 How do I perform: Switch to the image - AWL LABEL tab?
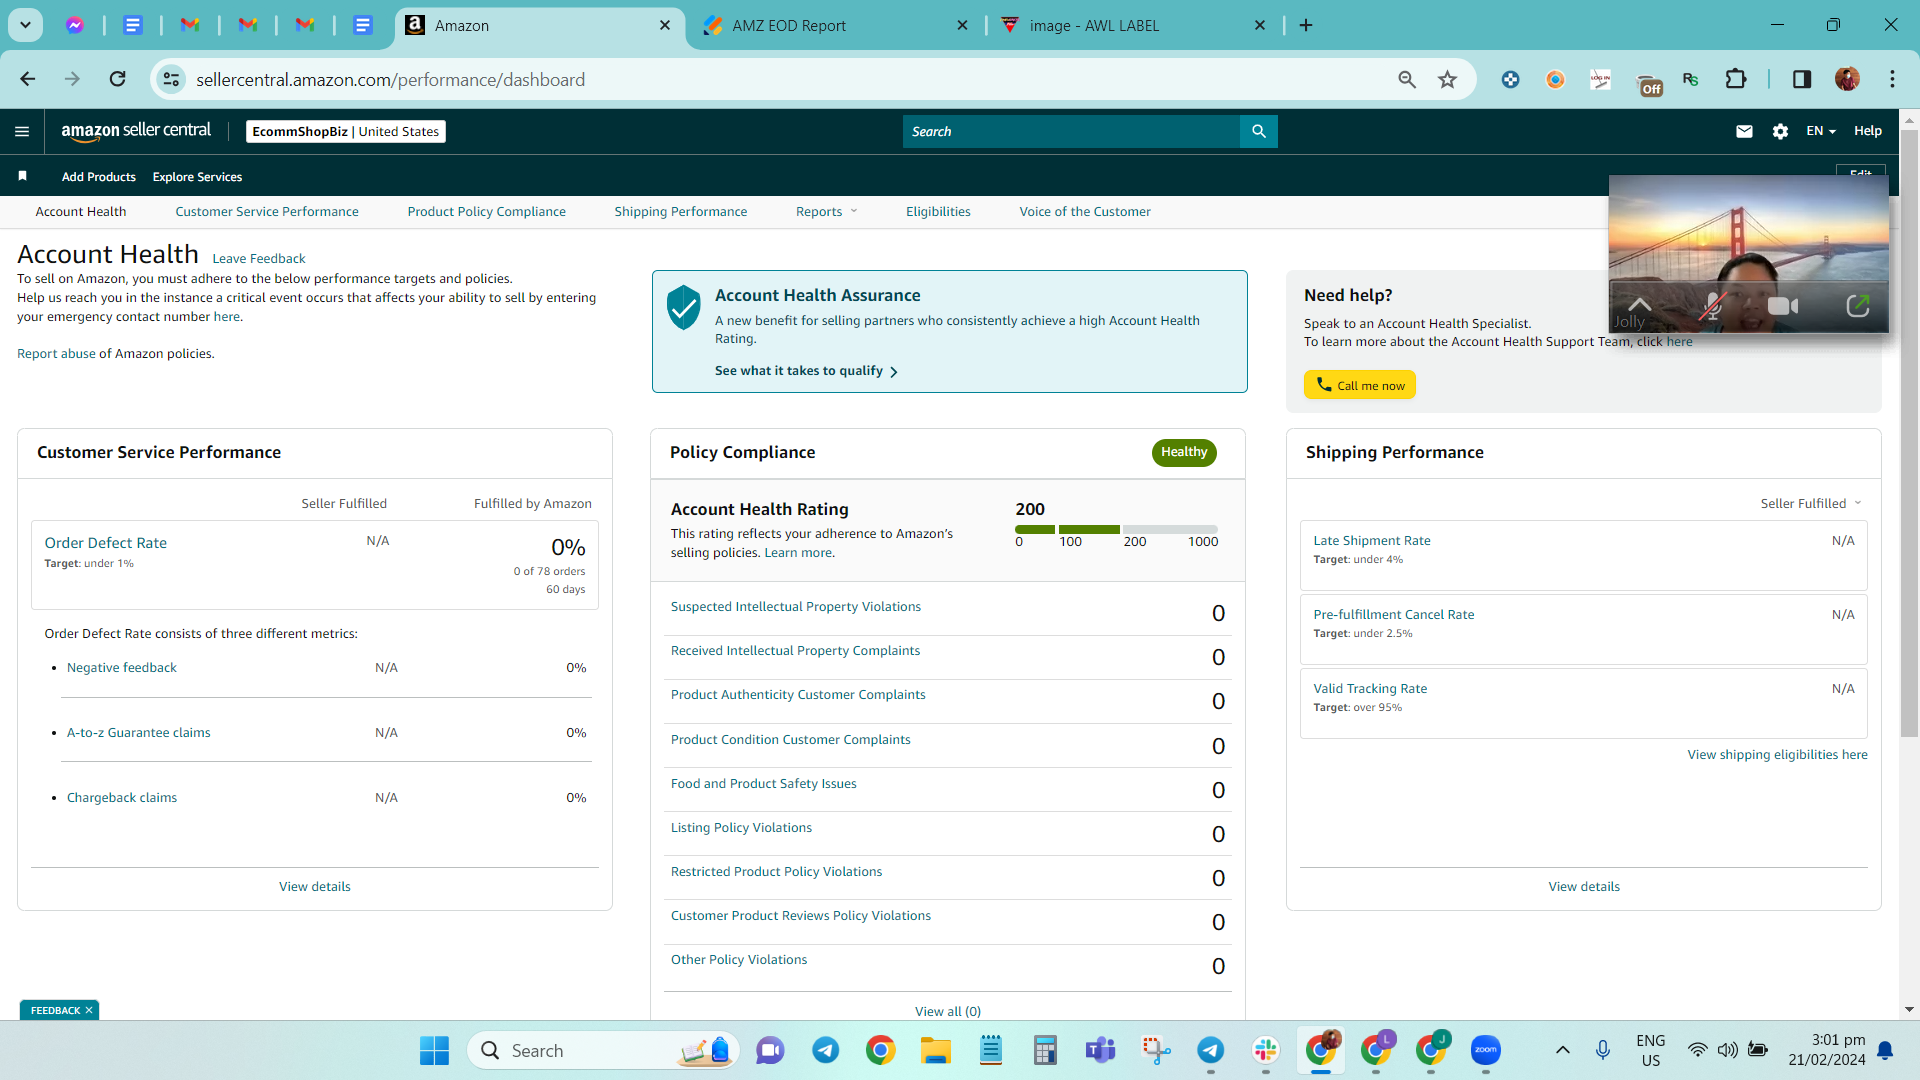1134,25
